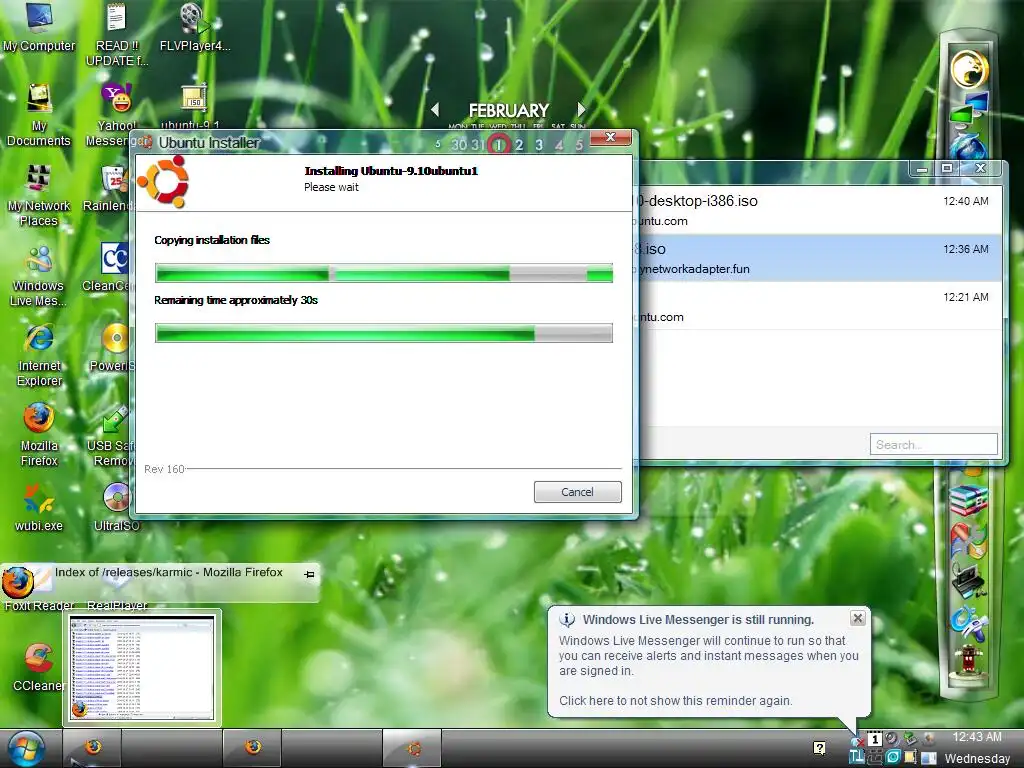The height and width of the screenshot is (768, 1024).
Task: Select the 12:36 AM highlighted download entry
Action: (x=819, y=258)
